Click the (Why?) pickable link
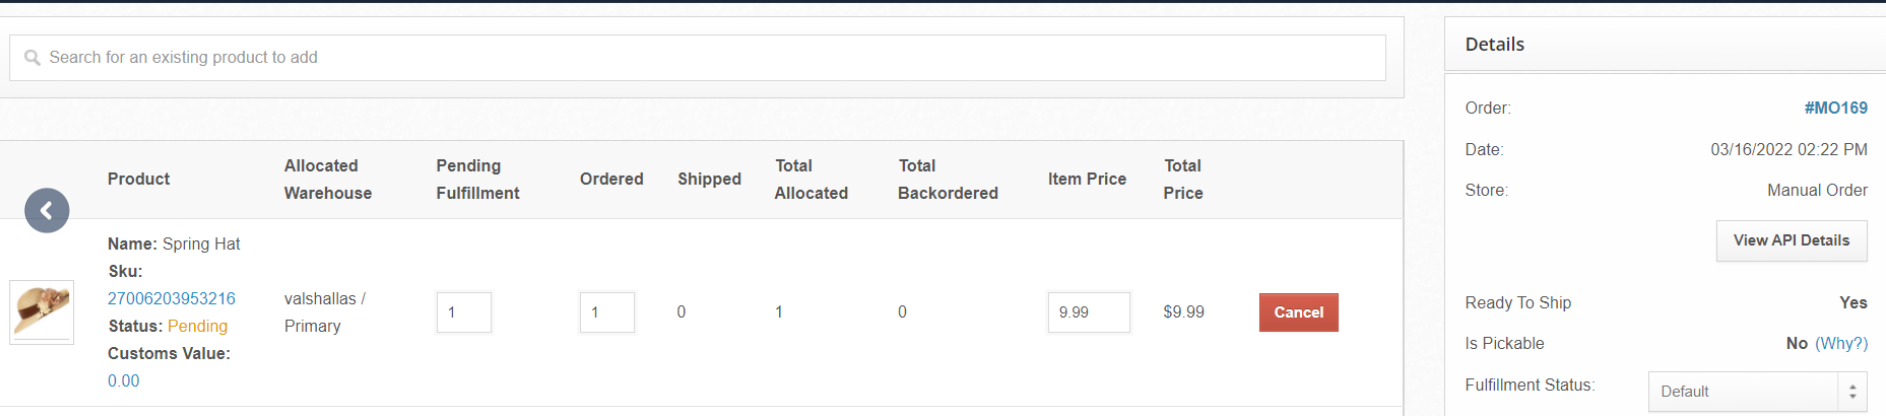 click(x=1841, y=343)
